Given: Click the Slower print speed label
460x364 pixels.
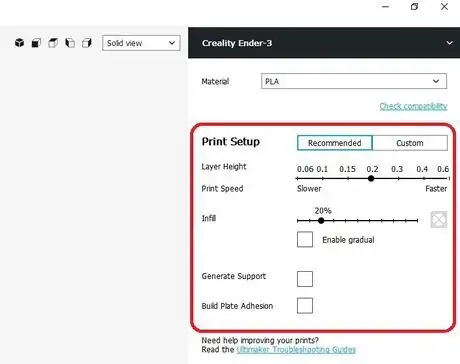Looking at the screenshot, I should click(309, 189).
